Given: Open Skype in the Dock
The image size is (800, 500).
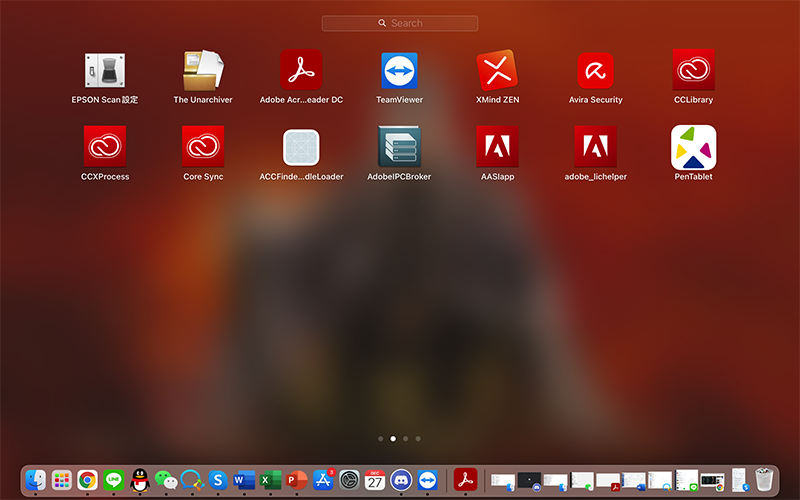Looking at the screenshot, I should click(x=218, y=480).
